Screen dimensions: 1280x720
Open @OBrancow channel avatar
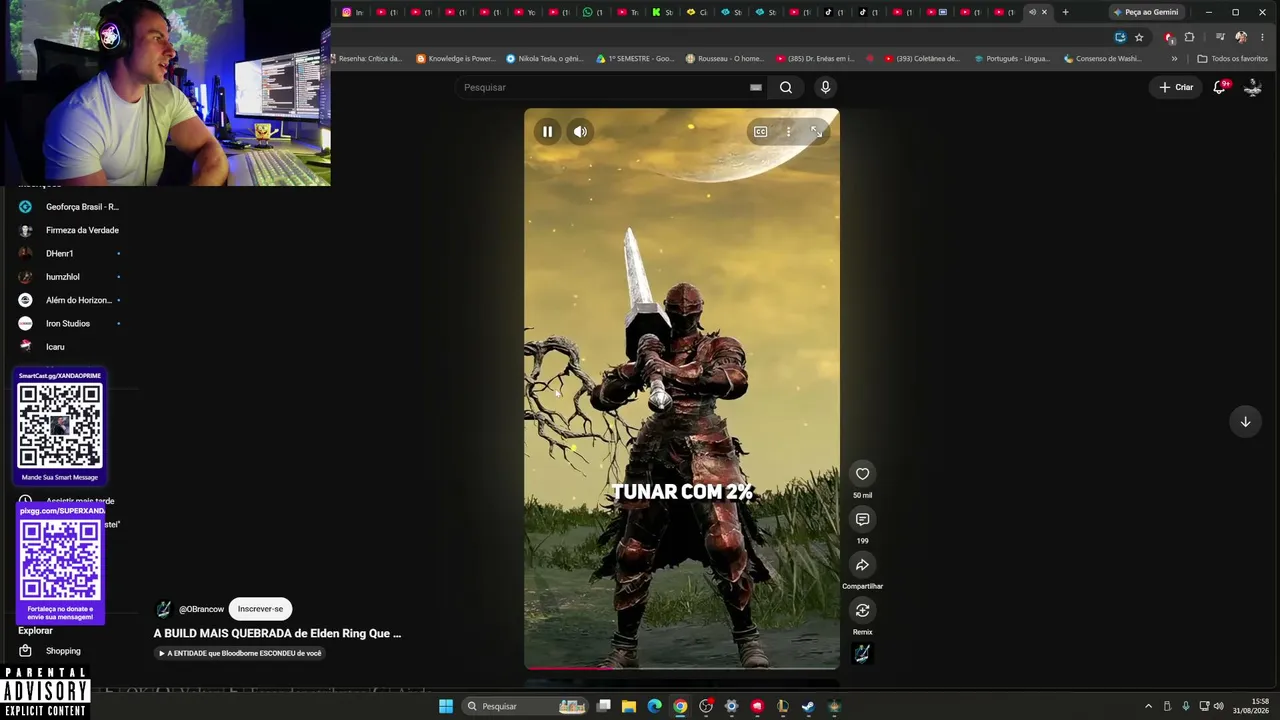[164, 609]
